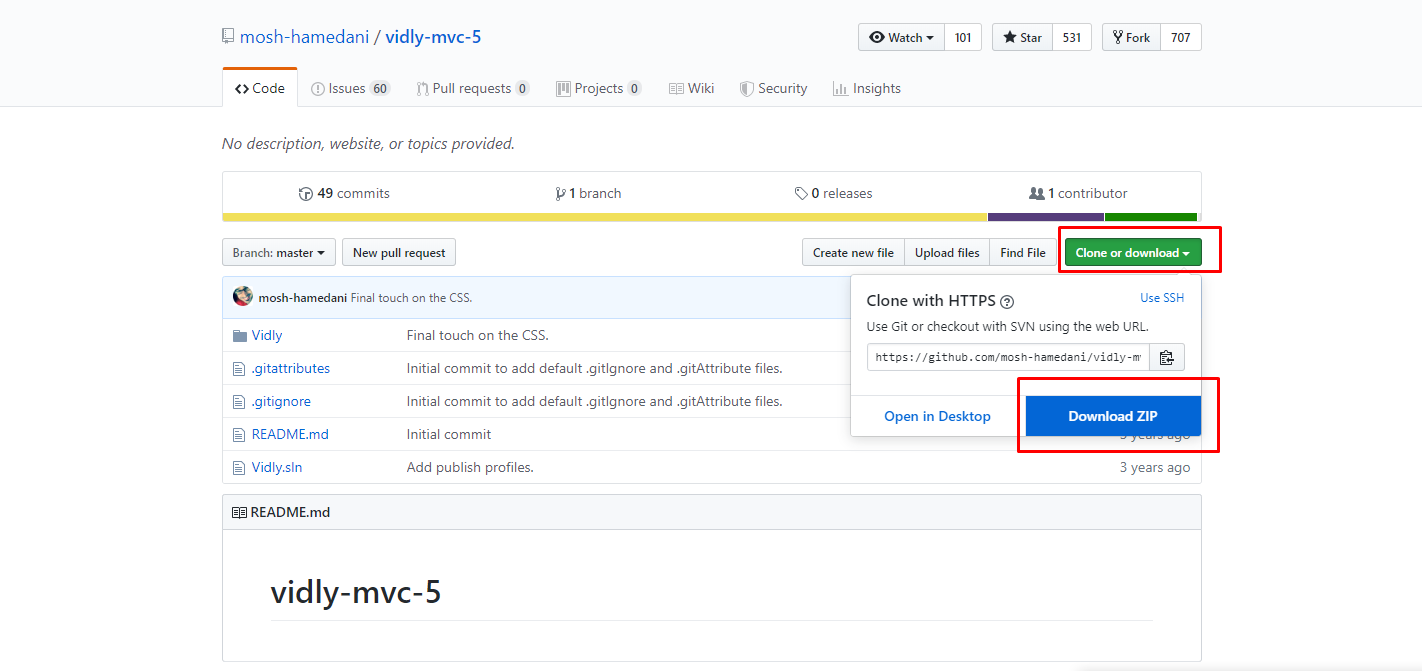Click the Vidly folder icon
Screen dimensions: 1422x671
[239, 336]
